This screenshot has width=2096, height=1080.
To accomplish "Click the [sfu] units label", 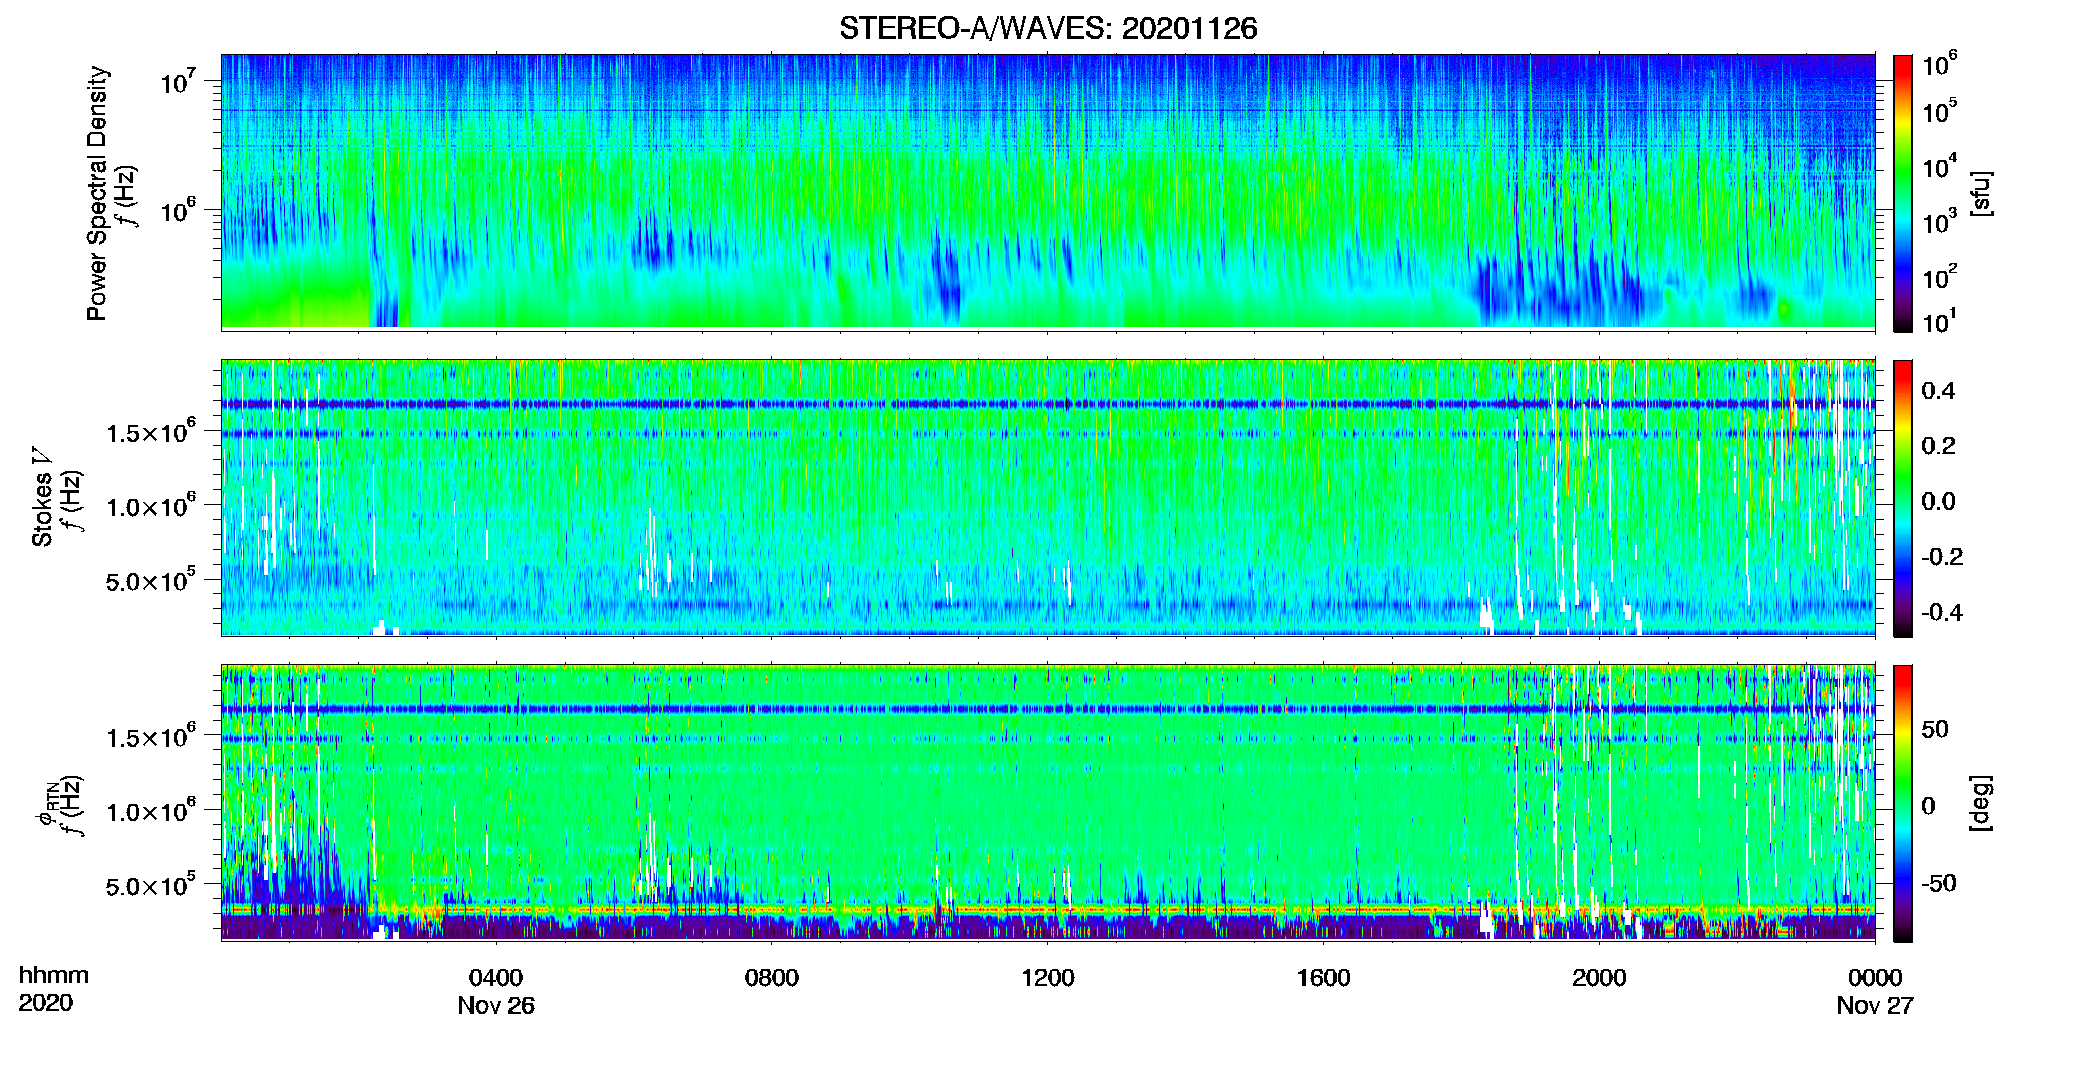I will pos(1980,193).
